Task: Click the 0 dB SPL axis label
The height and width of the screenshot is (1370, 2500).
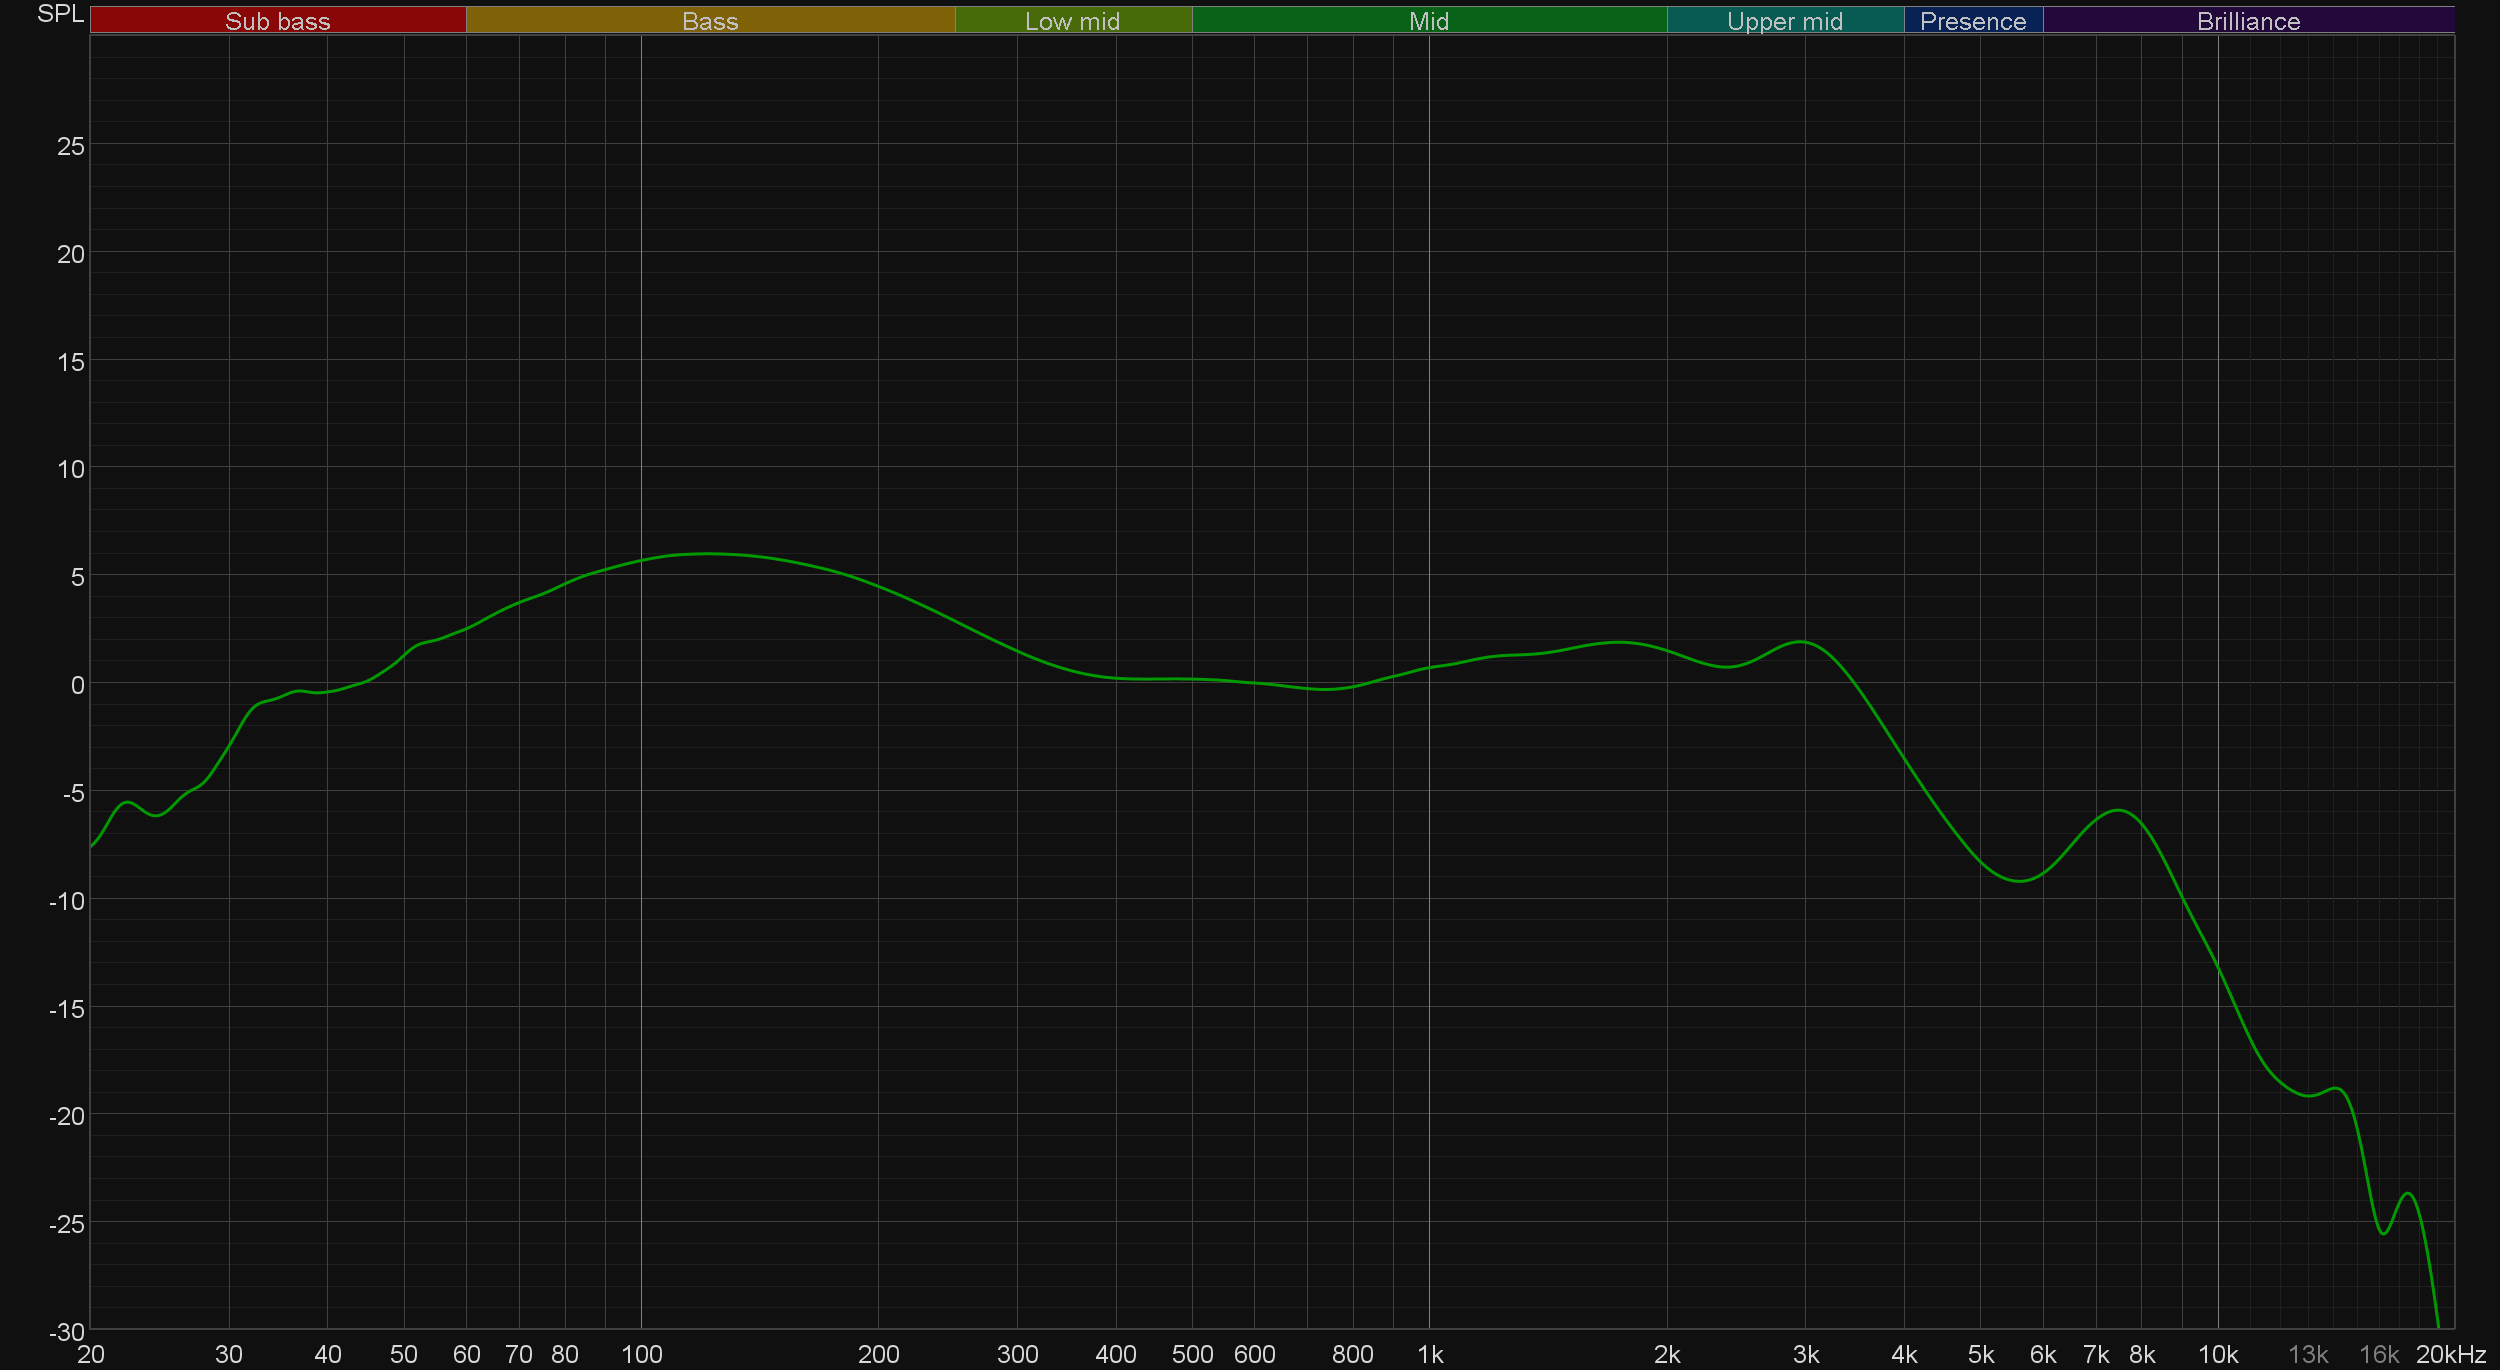Action: [77, 685]
